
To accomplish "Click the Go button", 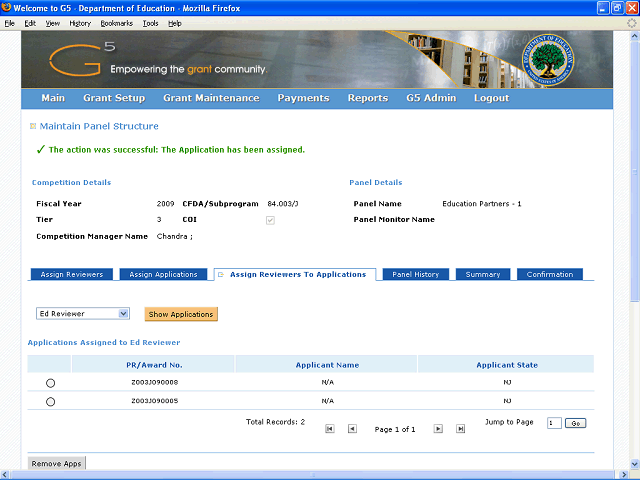I will click(576, 423).
